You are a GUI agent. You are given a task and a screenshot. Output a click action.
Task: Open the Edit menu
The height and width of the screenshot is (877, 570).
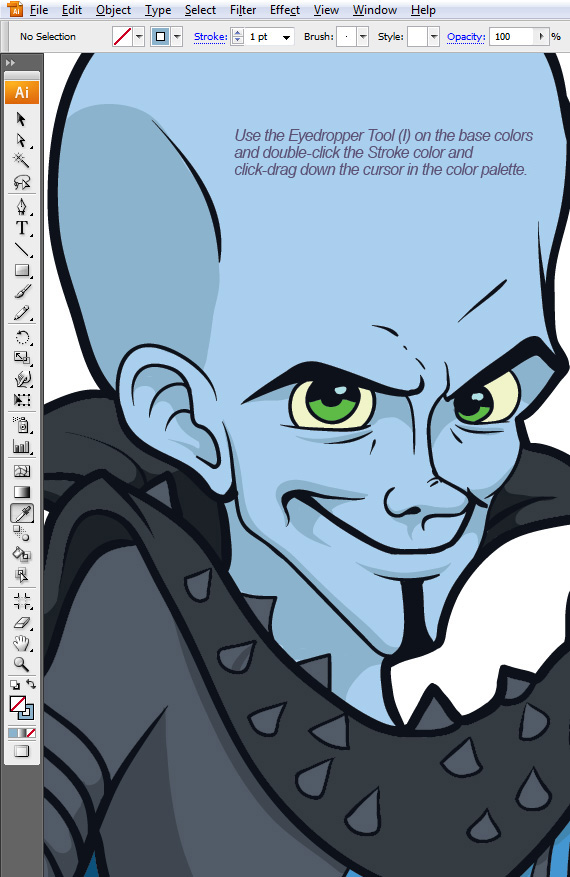click(72, 10)
